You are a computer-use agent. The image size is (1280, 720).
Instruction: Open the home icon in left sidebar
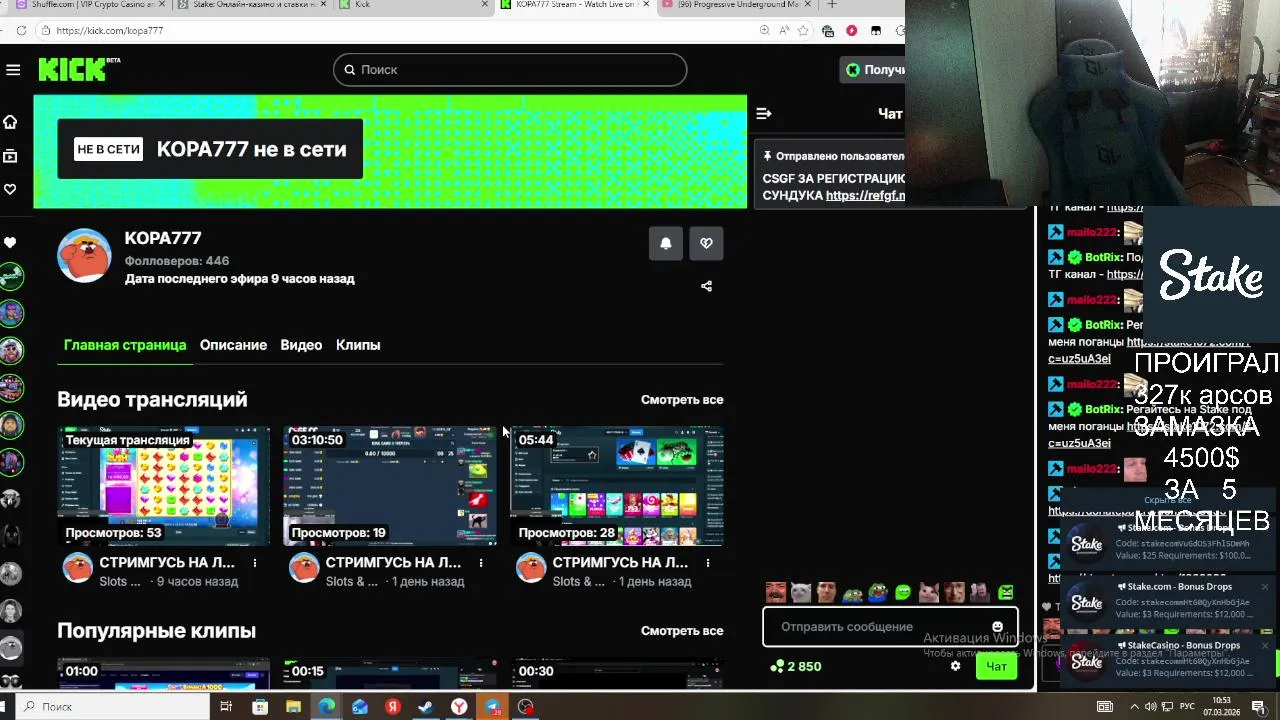pos(10,122)
